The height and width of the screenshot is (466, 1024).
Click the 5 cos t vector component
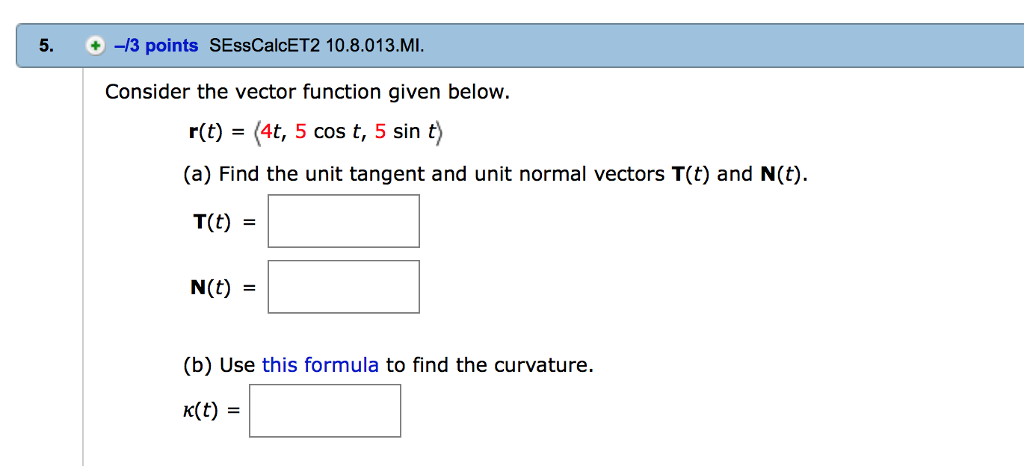pyautogui.click(x=329, y=132)
